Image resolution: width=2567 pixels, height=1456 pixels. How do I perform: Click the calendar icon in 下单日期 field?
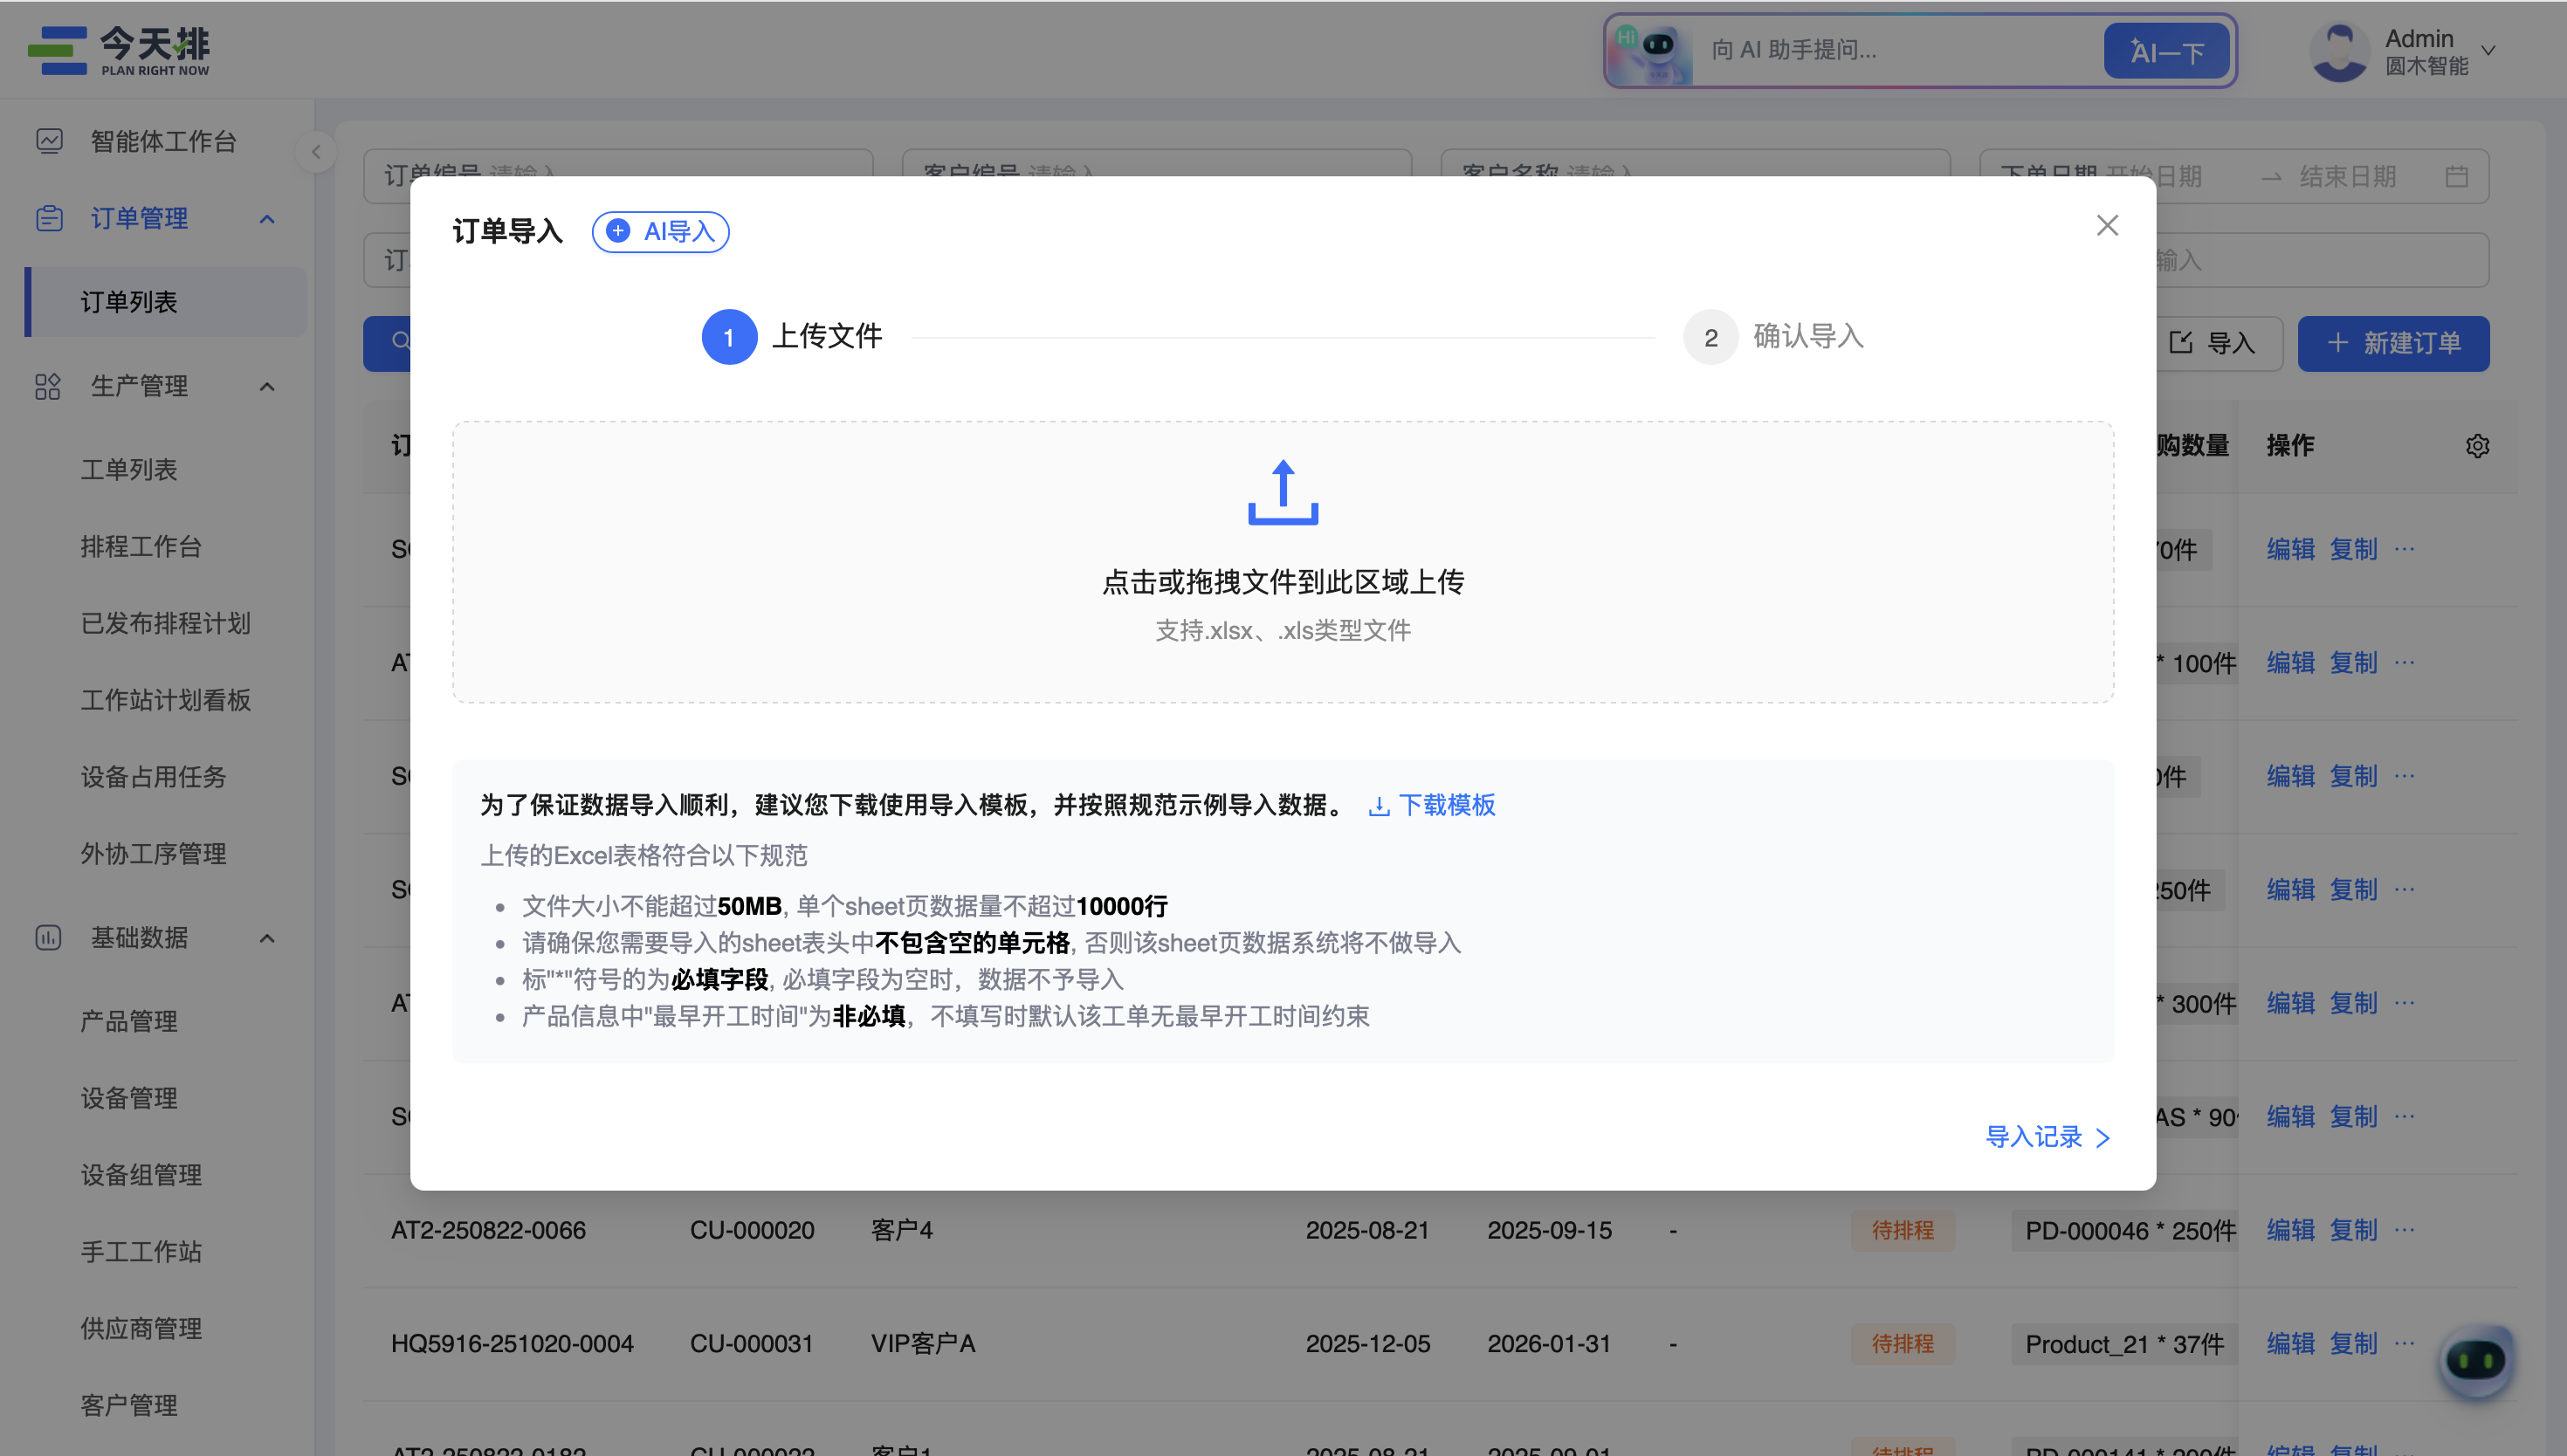(x=2457, y=177)
